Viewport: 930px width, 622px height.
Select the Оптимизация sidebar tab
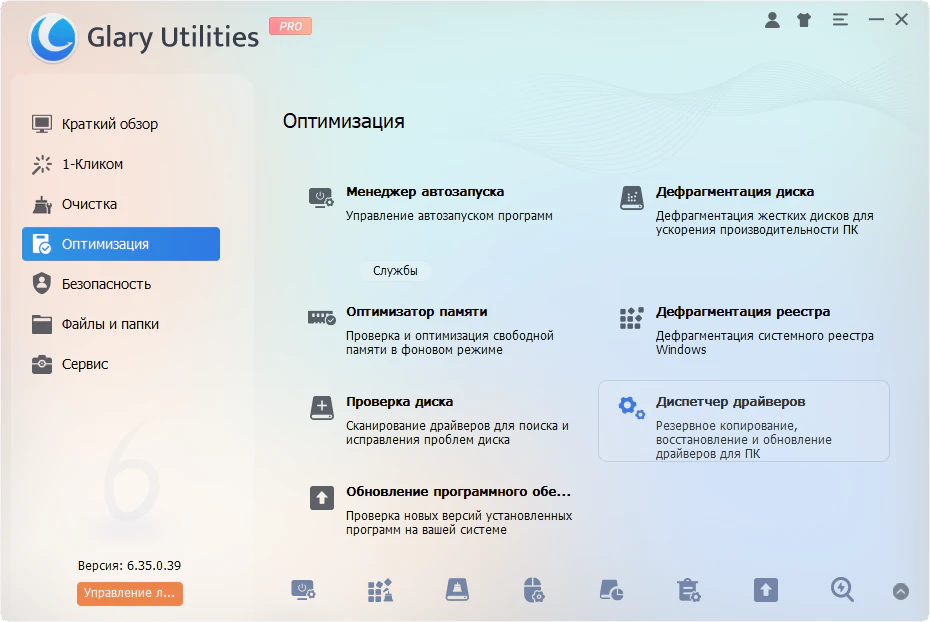coord(121,244)
